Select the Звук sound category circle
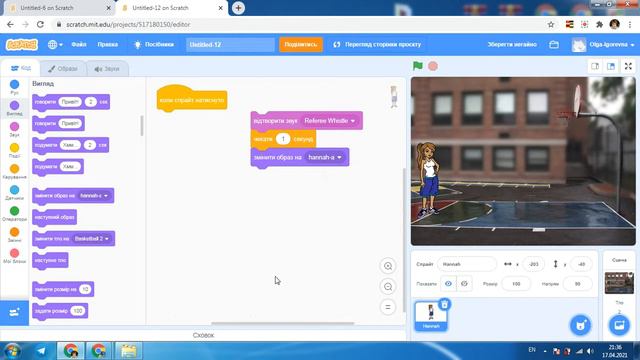 [14, 127]
